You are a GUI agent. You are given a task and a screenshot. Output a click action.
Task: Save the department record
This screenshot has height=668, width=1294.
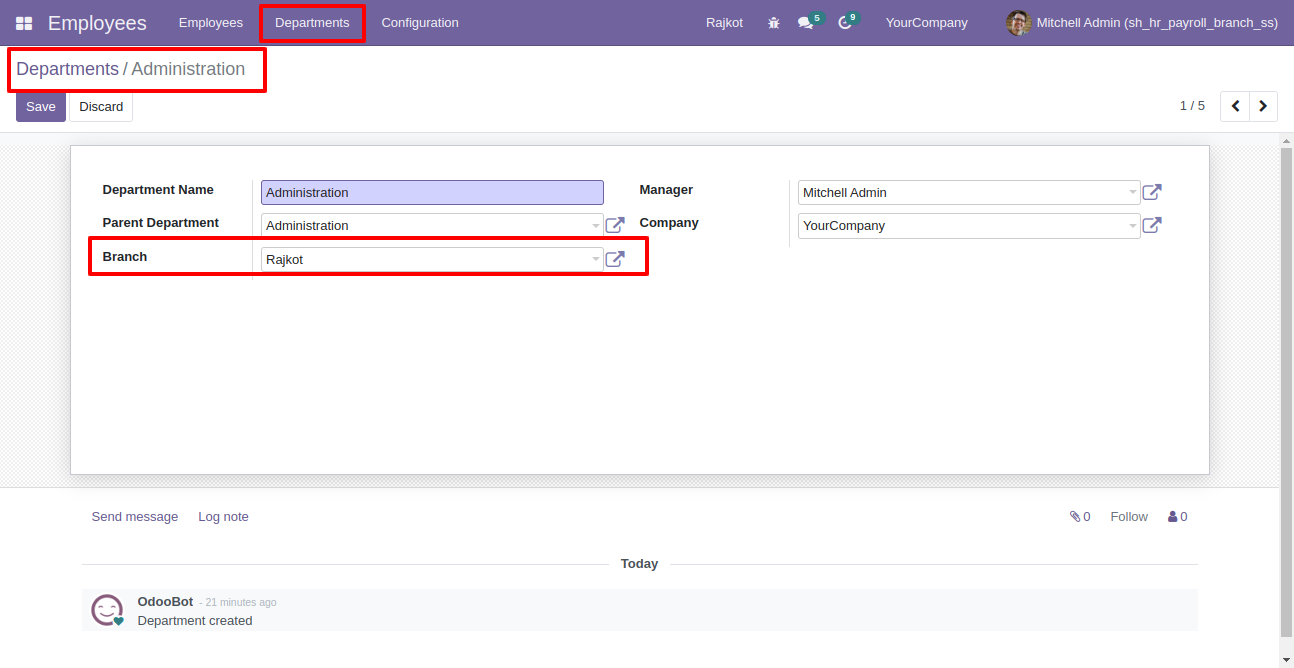point(41,107)
